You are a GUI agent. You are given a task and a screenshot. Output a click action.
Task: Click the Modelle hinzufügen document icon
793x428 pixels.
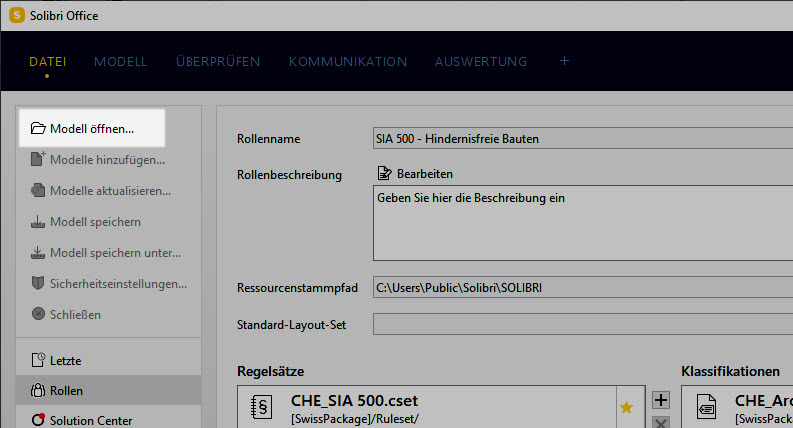[38, 159]
